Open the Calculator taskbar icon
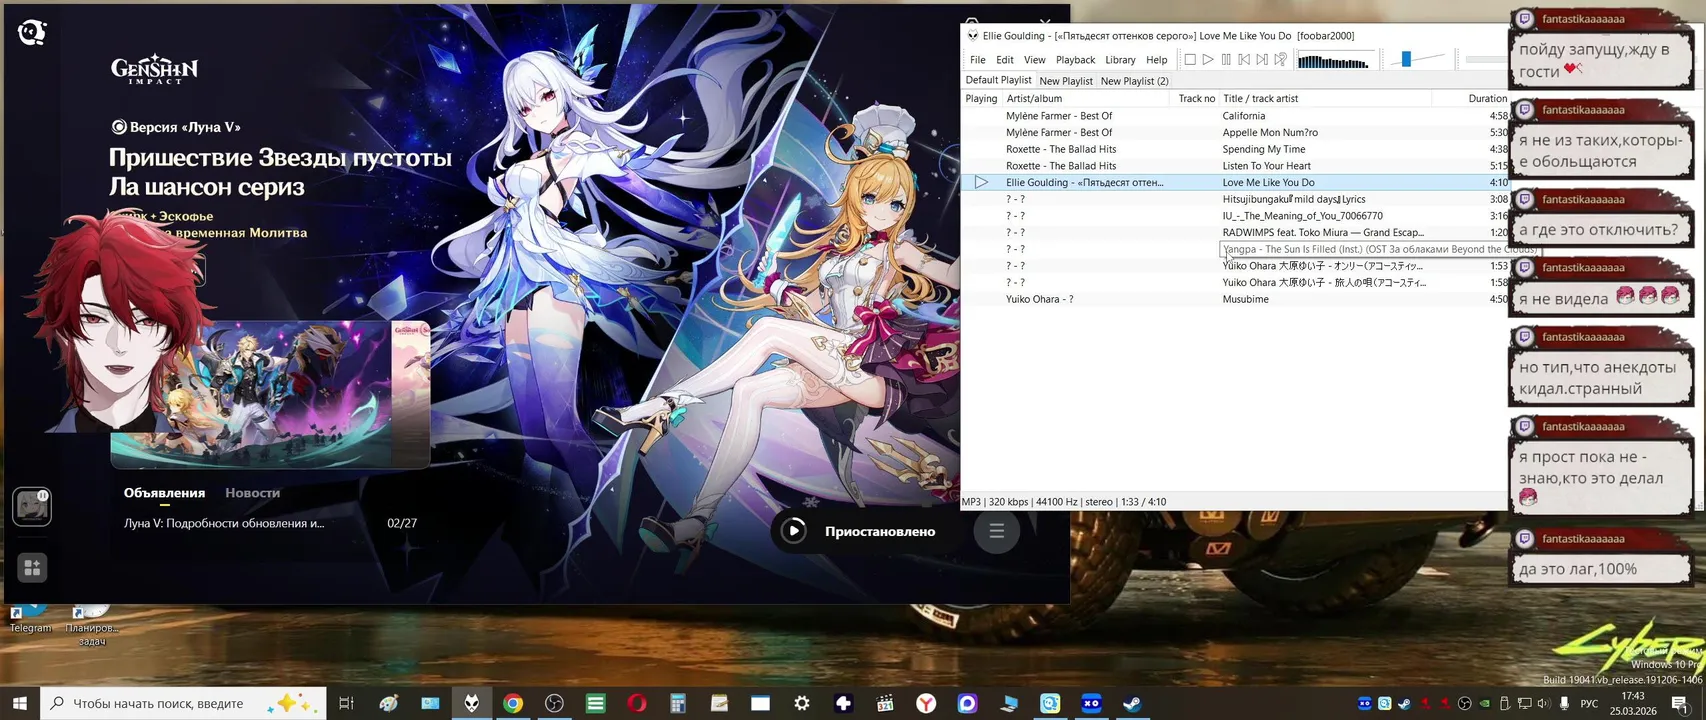 [x=678, y=703]
